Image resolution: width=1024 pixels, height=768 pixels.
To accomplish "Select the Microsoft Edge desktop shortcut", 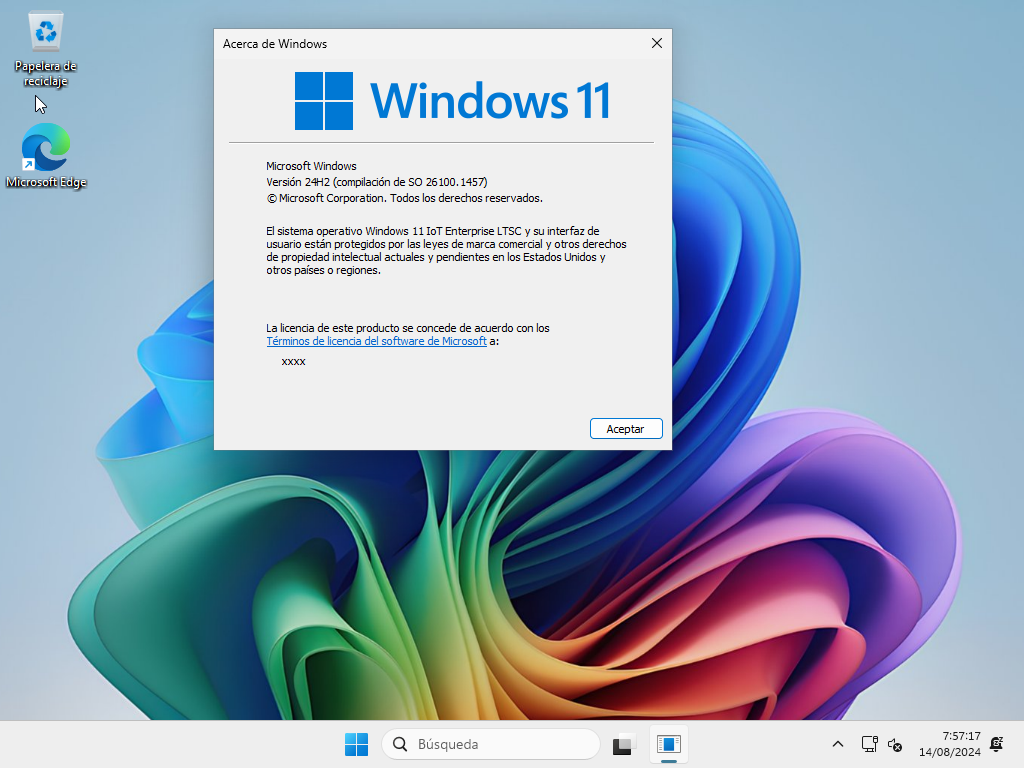I will coord(46,155).
